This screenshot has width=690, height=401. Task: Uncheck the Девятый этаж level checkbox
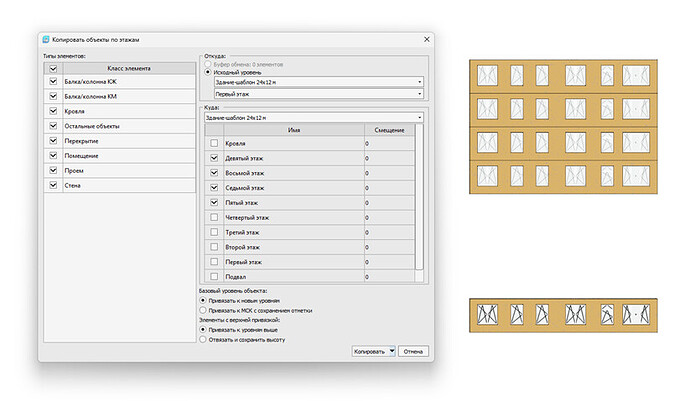click(x=213, y=158)
